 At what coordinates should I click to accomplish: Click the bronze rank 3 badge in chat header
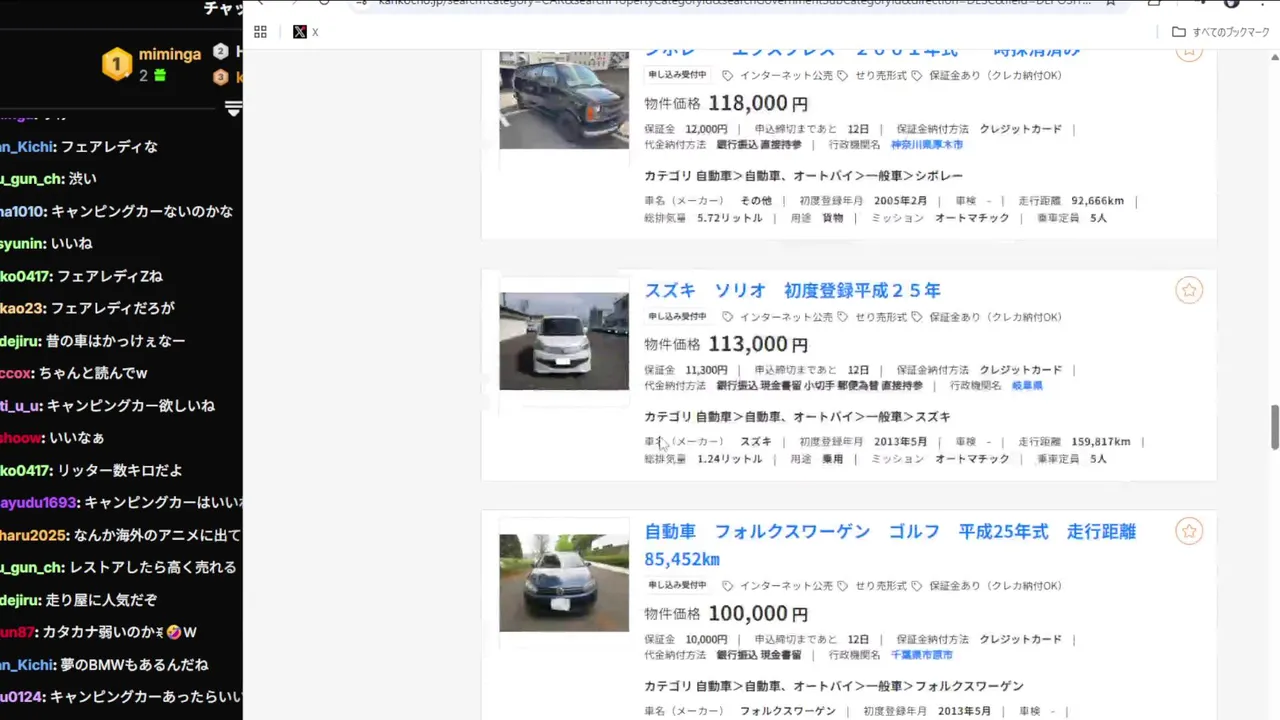coord(221,77)
